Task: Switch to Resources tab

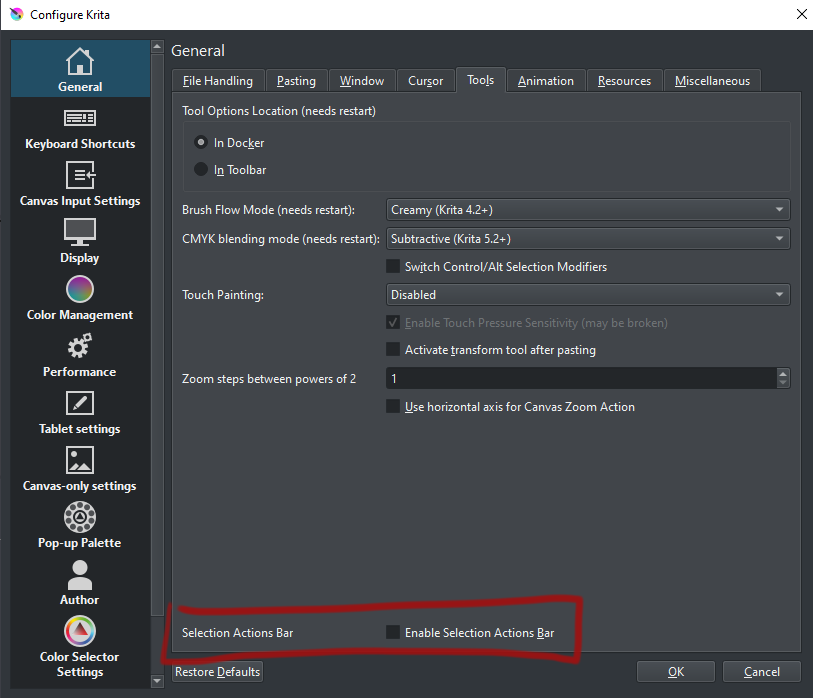Action: (624, 81)
